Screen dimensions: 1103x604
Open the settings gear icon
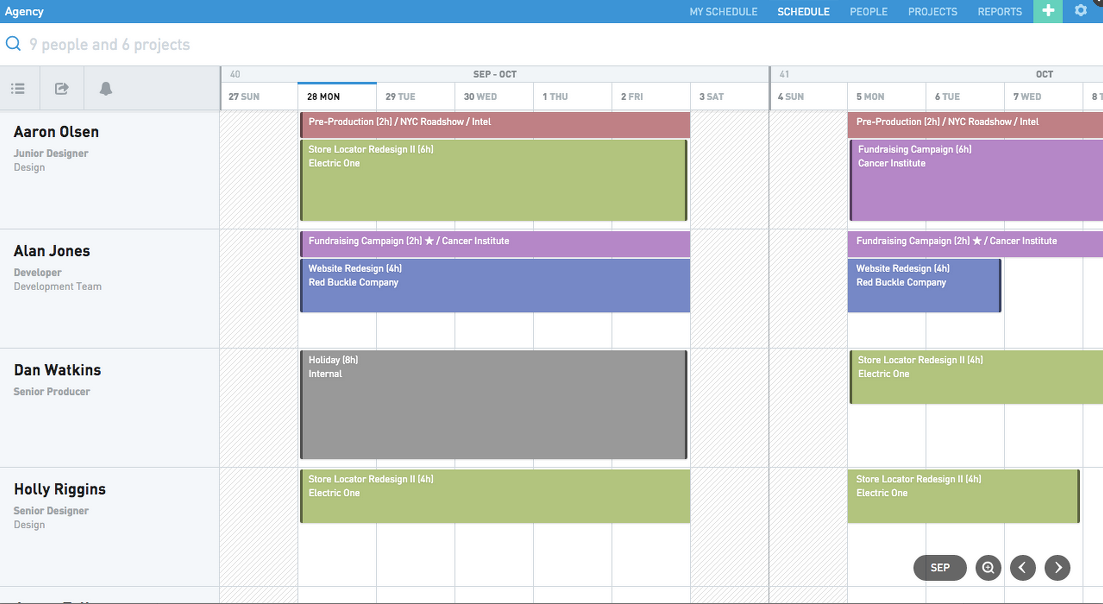[1081, 11]
